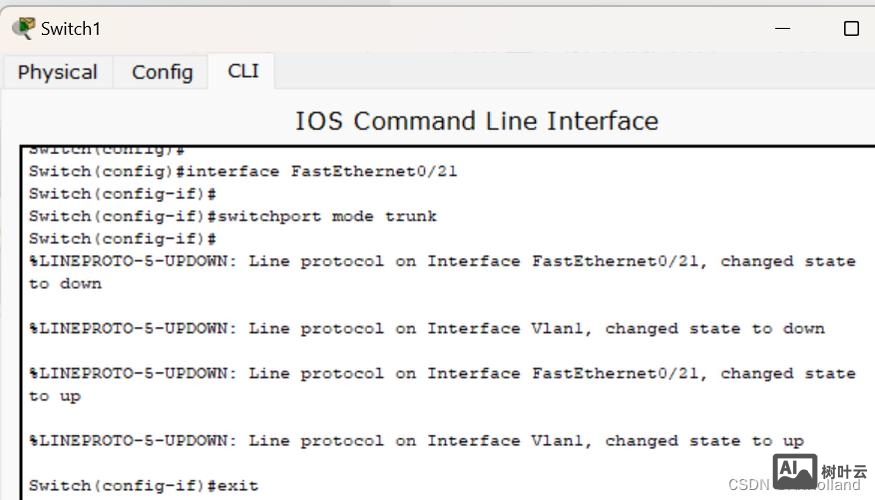The image size is (875, 500).
Task: Select the CLI tab
Action: [243, 71]
